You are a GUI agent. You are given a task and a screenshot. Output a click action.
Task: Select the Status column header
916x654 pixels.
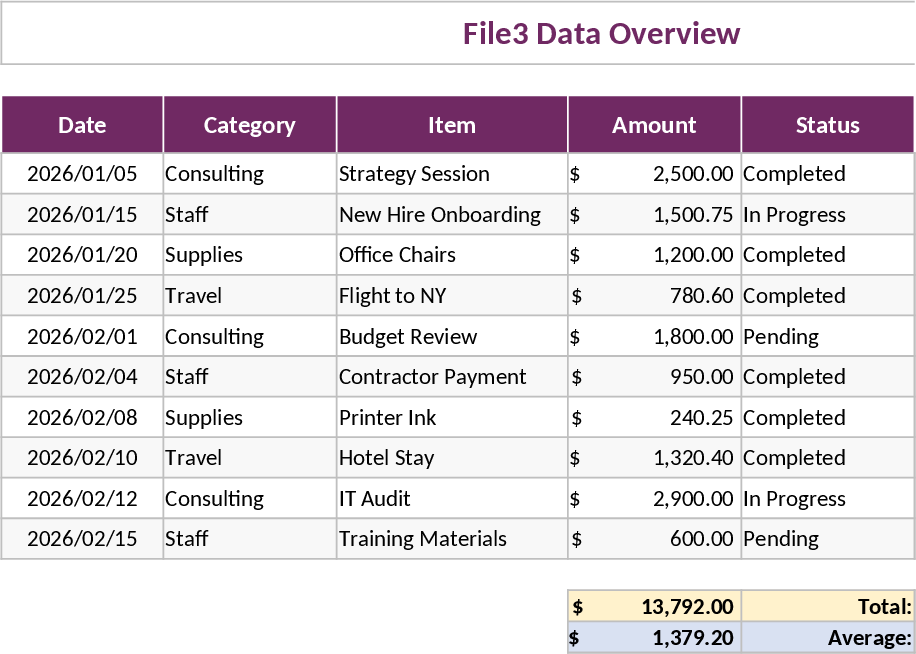coord(827,124)
